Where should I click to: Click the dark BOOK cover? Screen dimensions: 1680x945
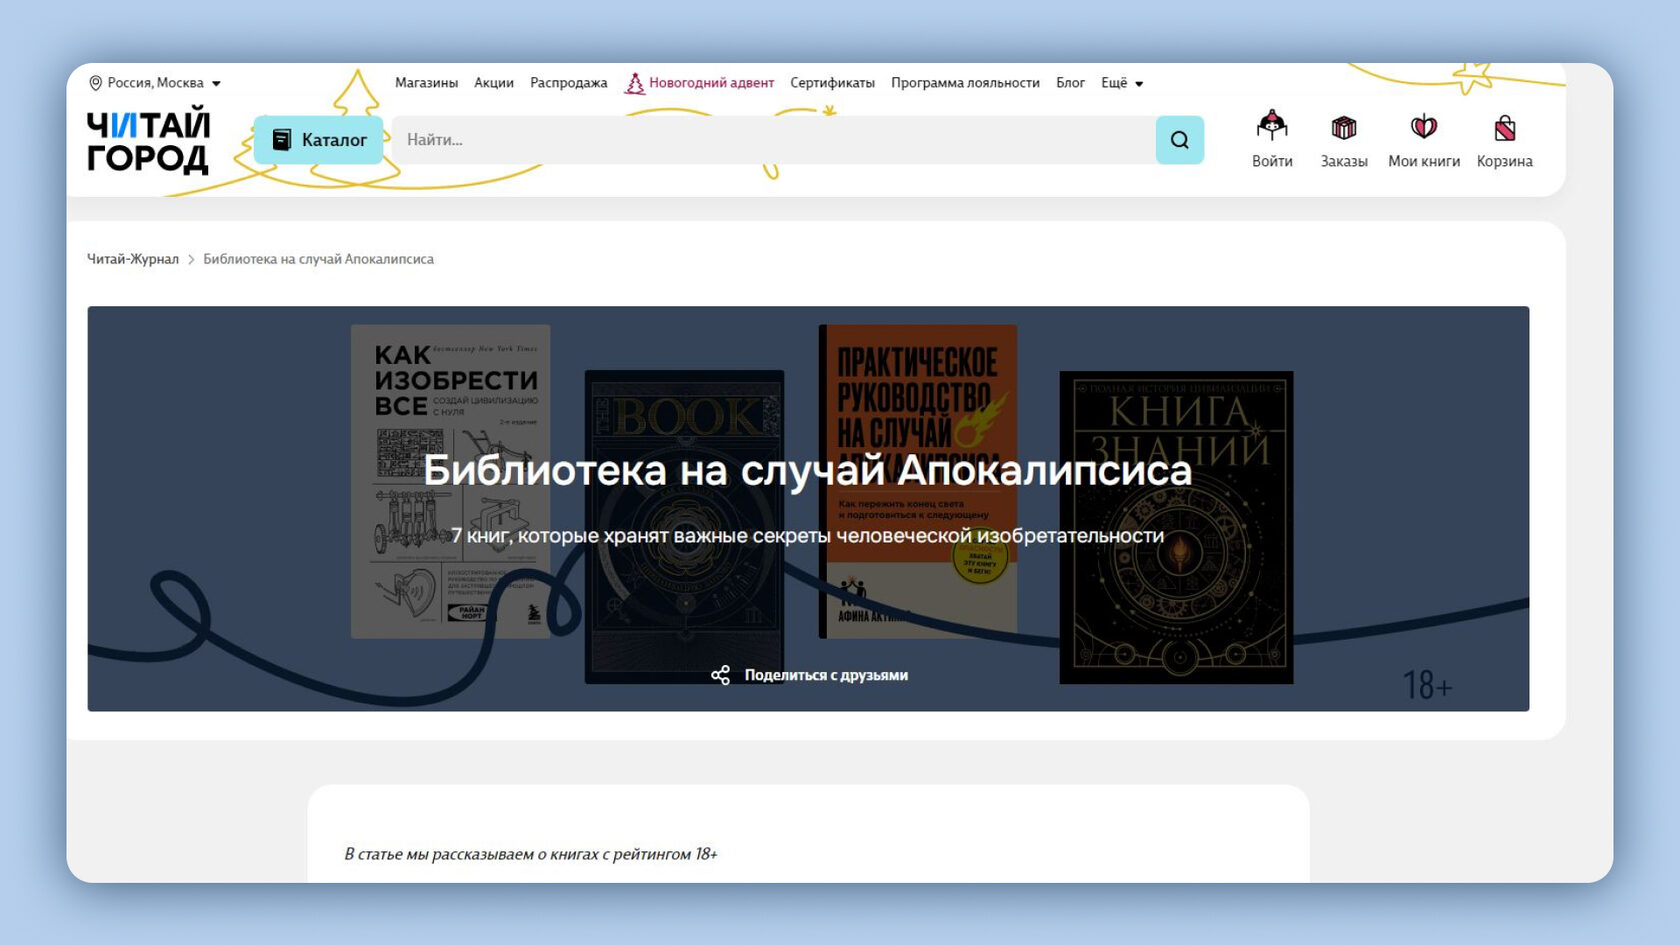[684, 527]
